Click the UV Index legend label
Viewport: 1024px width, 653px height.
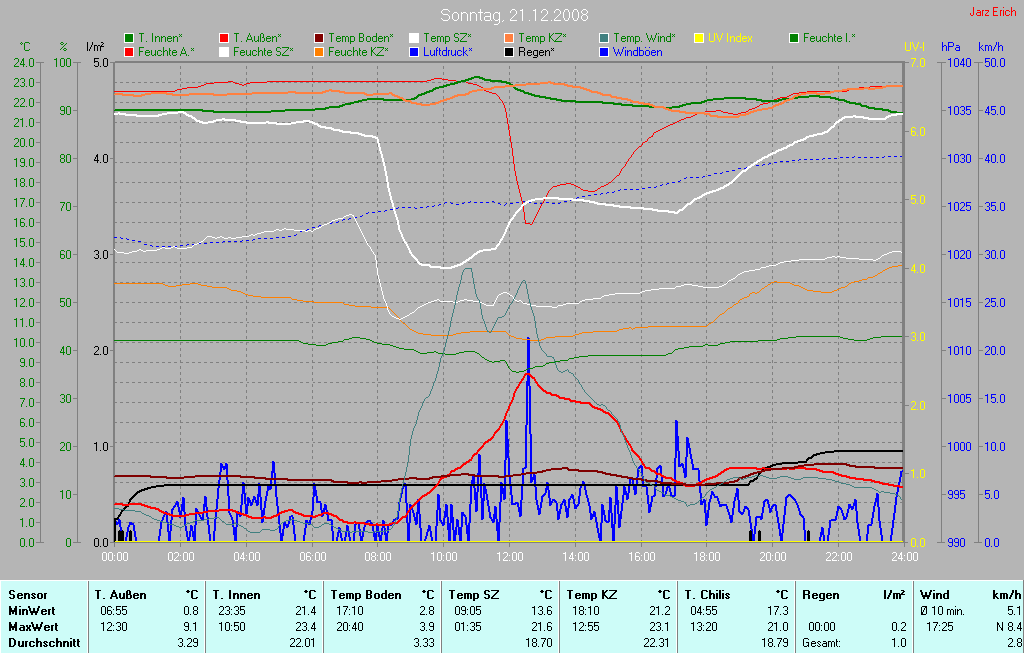pyautogui.click(x=730, y=38)
